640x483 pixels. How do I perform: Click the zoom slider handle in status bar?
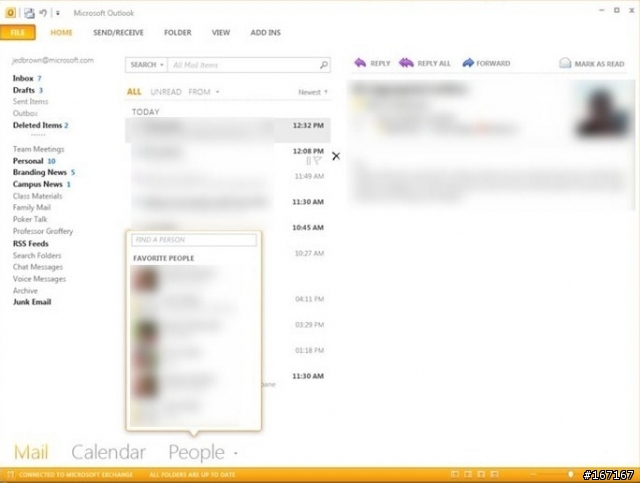click(x=570, y=474)
